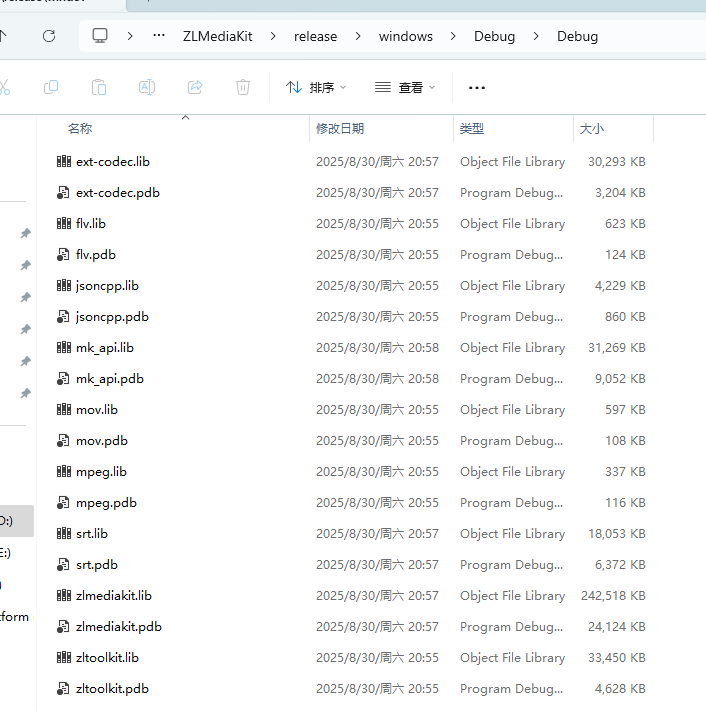Image resolution: width=706 pixels, height=711 pixels.
Task: Click library icon next to mov.lib
Action: click(x=63, y=410)
